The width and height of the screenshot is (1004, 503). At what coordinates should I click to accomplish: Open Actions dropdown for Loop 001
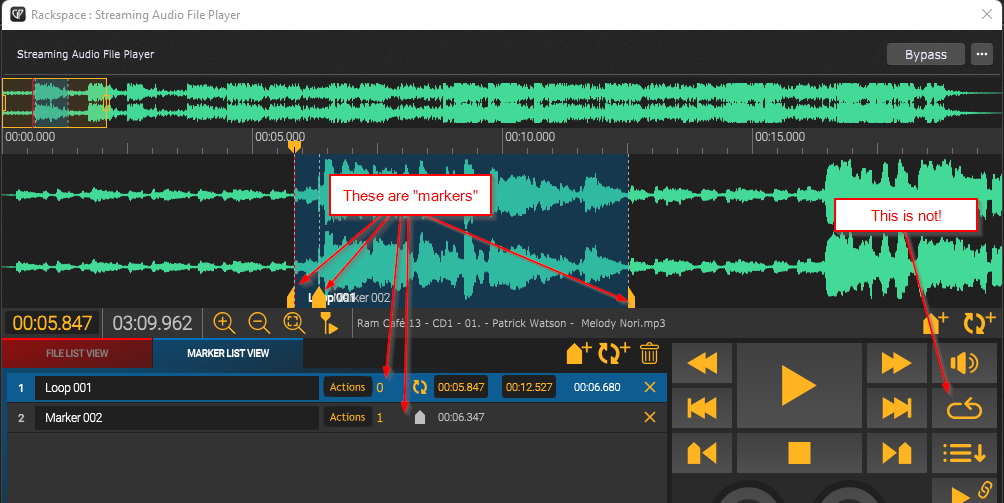click(347, 387)
